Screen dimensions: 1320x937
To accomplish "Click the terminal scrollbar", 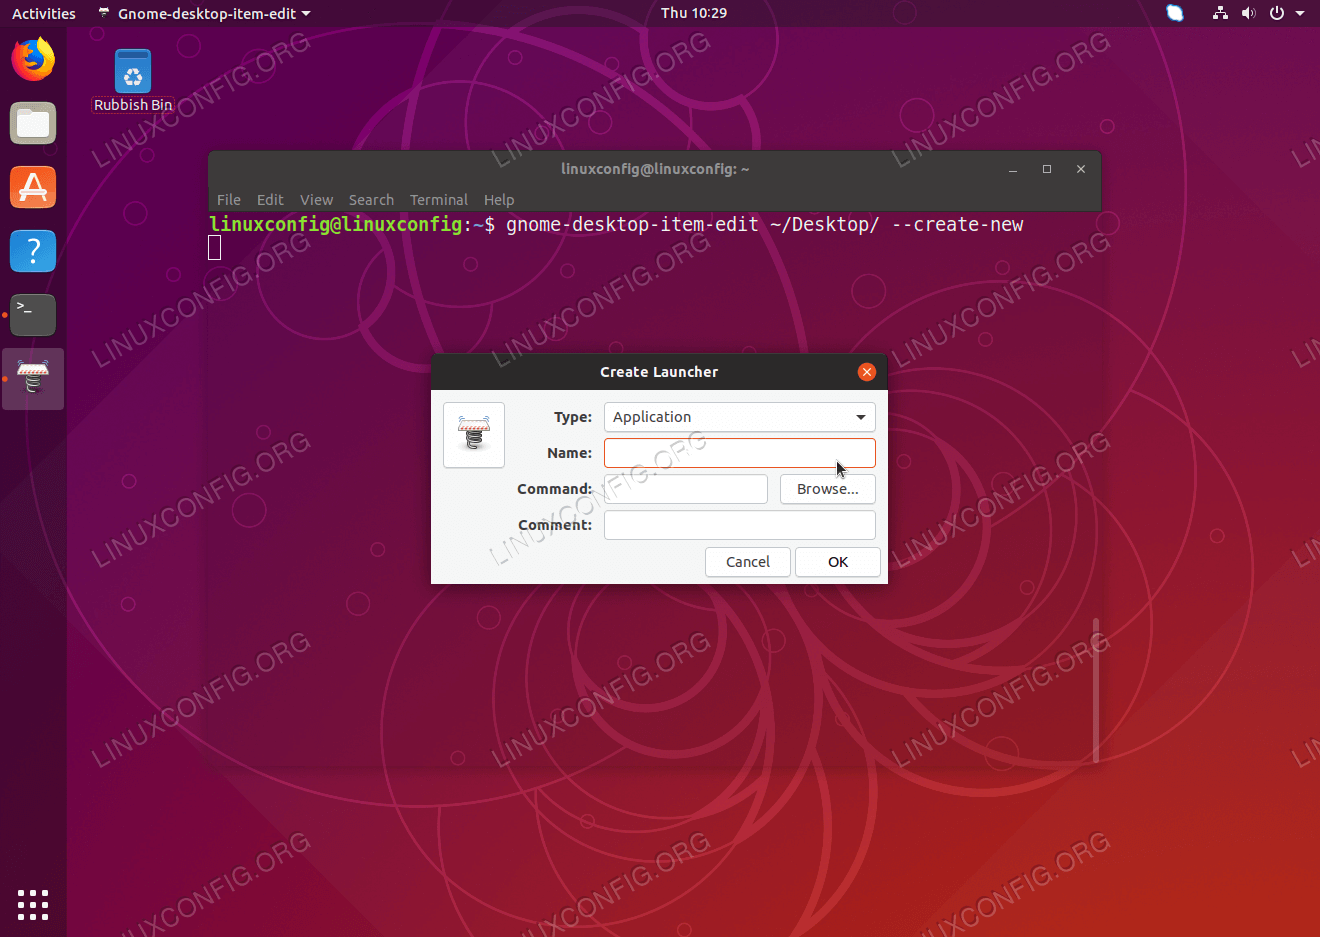I will 1096,690.
